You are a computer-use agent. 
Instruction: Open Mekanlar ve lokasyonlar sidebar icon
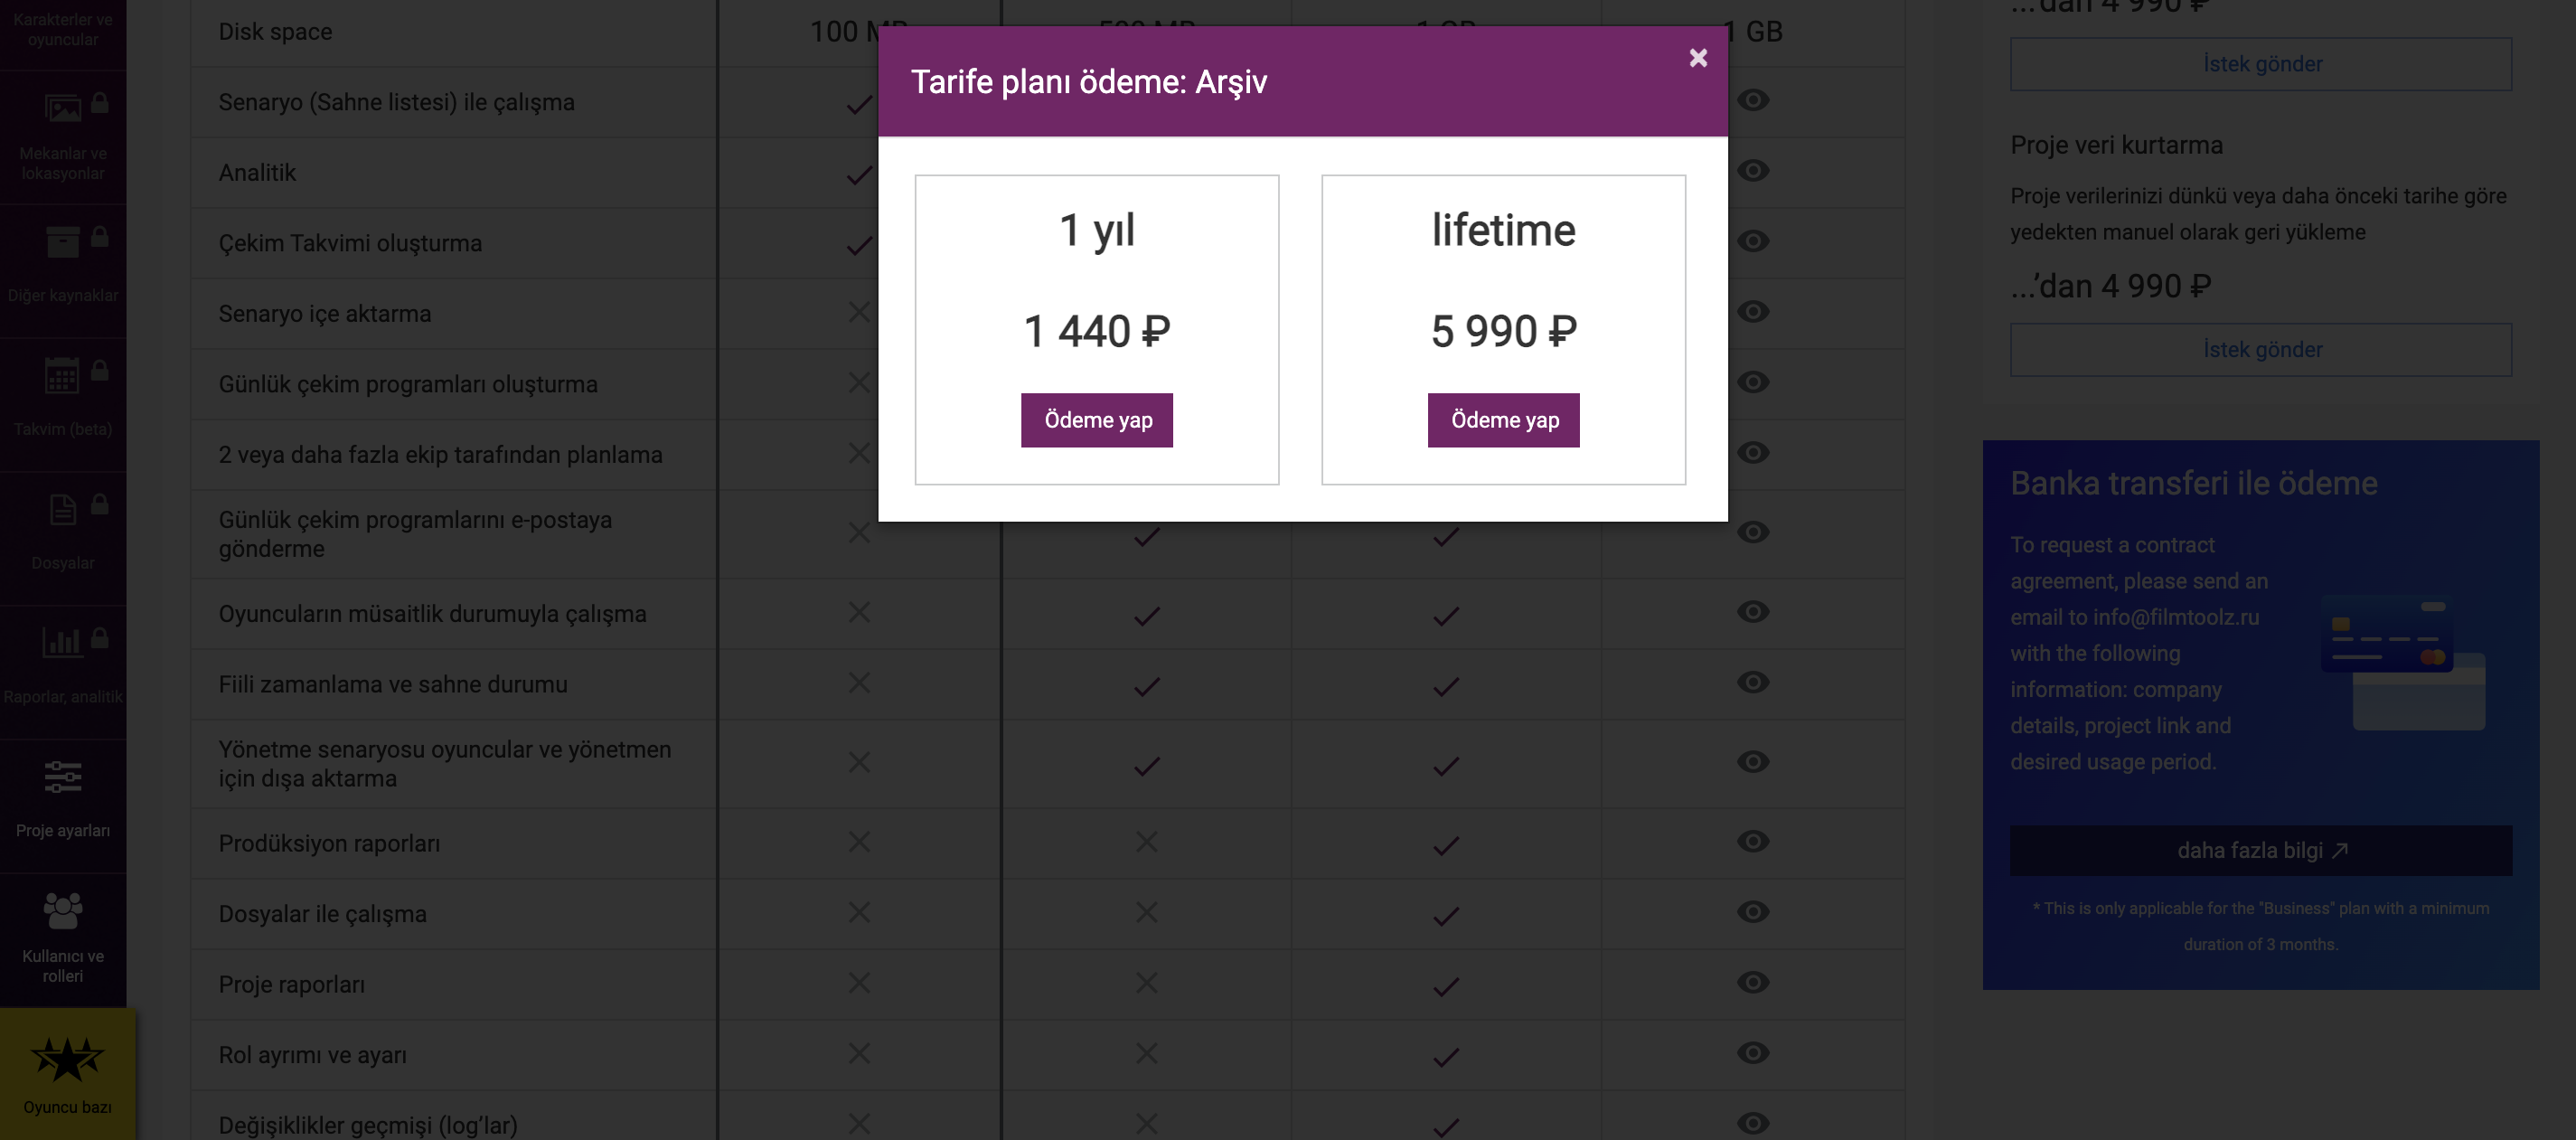(63, 107)
